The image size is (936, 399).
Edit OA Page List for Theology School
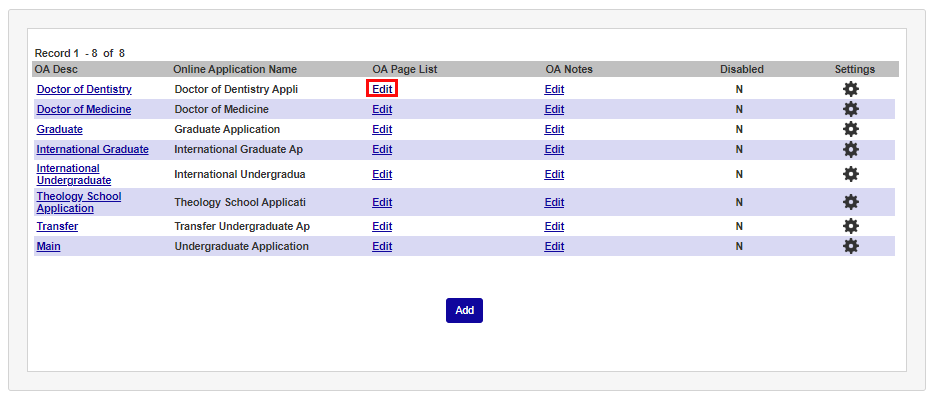click(382, 202)
